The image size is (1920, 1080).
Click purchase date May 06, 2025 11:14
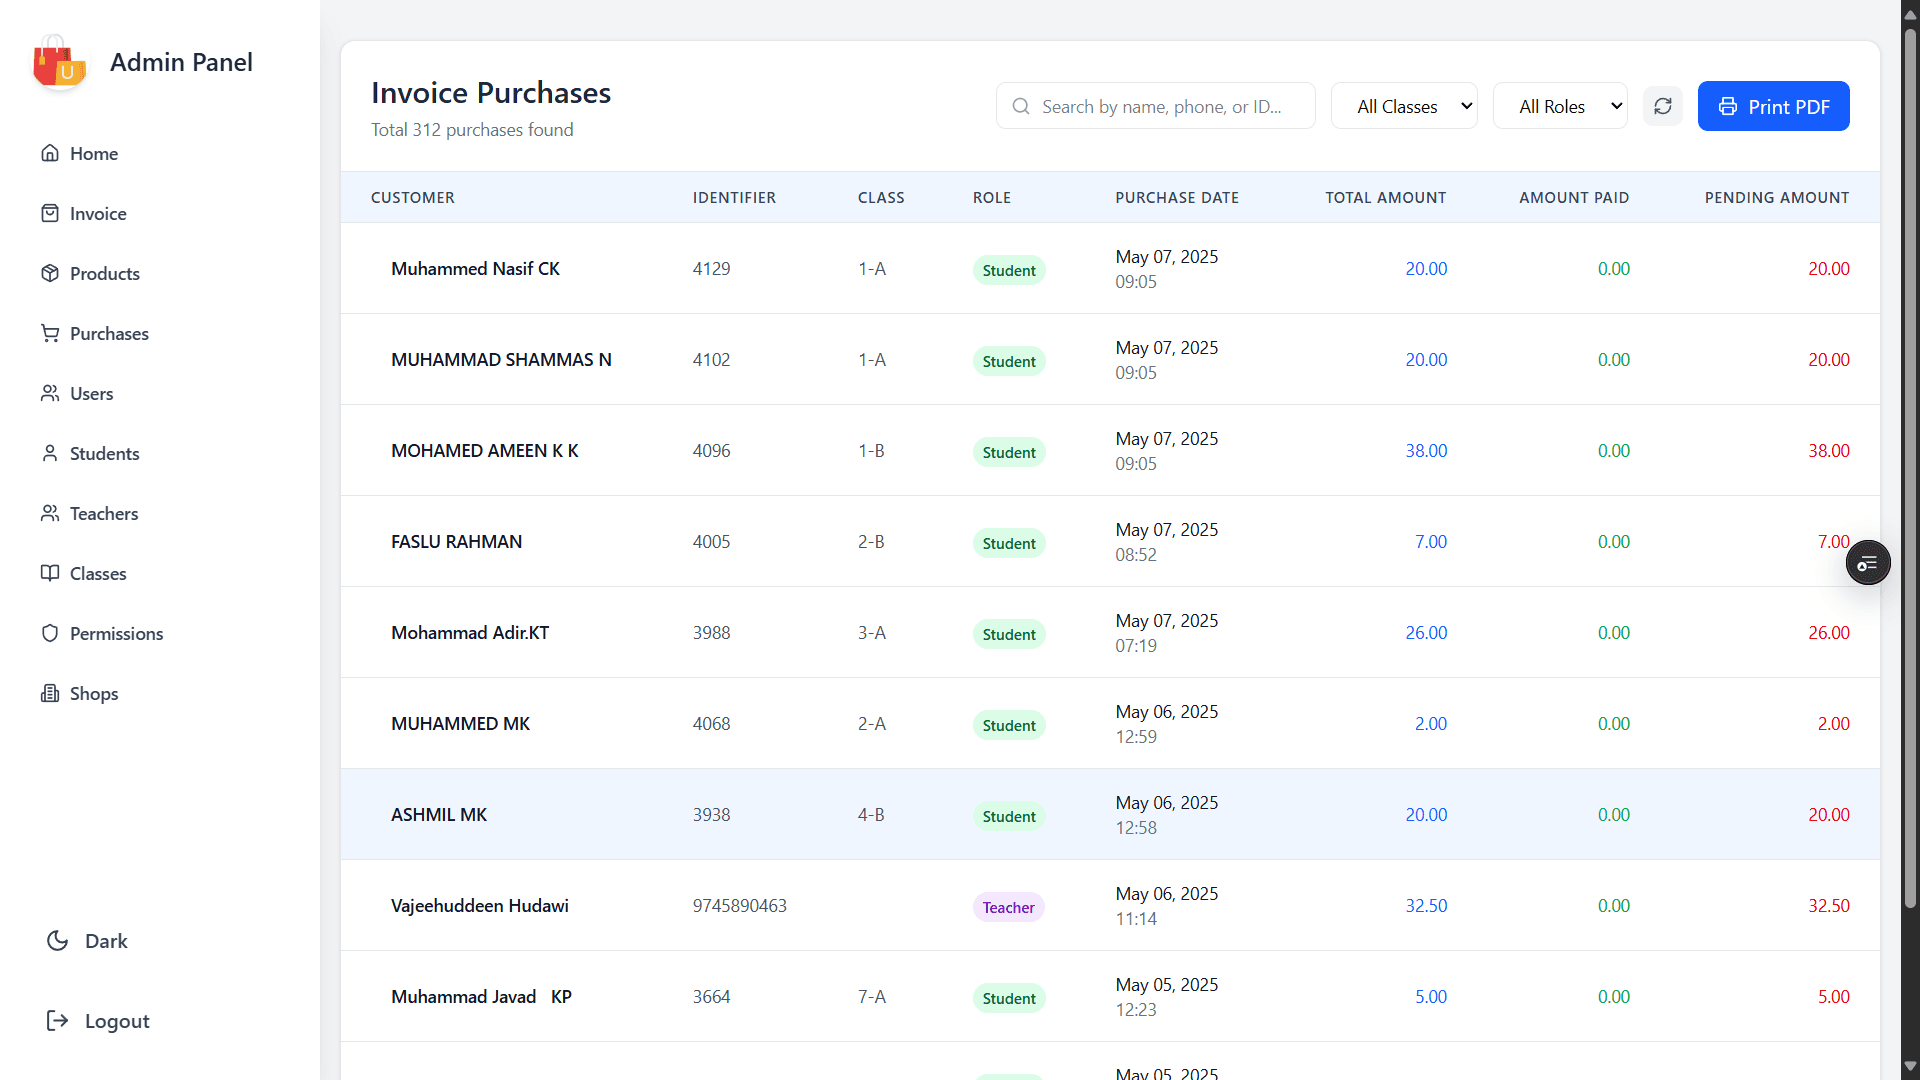1167,905
